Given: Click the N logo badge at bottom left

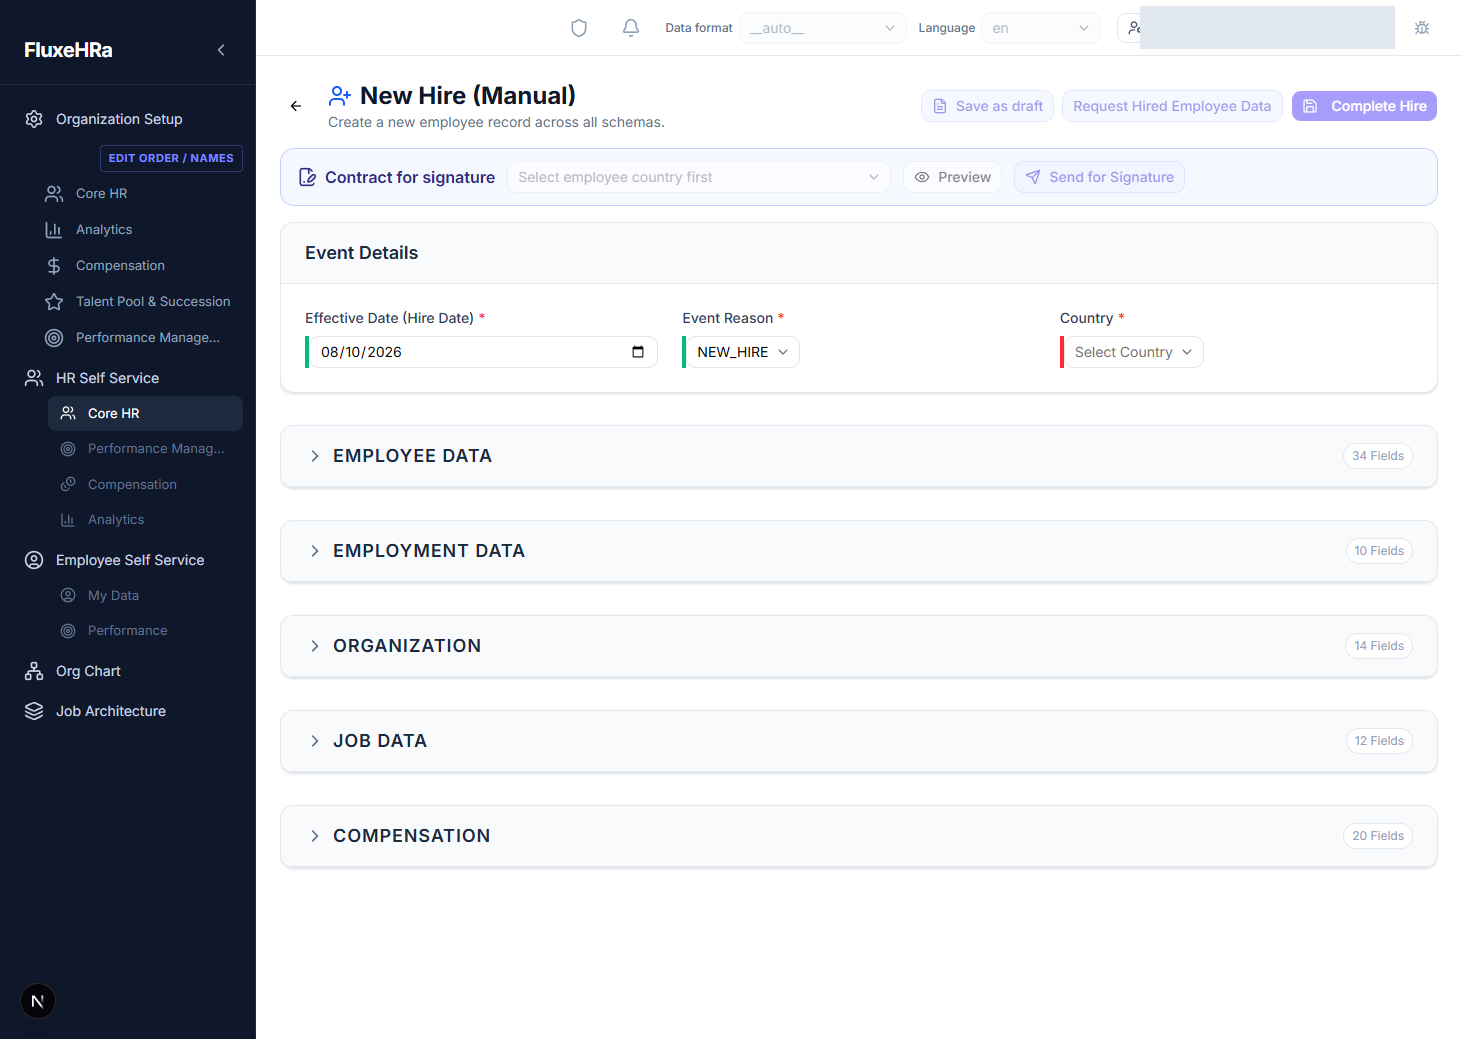Looking at the screenshot, I should (38, 1001).
